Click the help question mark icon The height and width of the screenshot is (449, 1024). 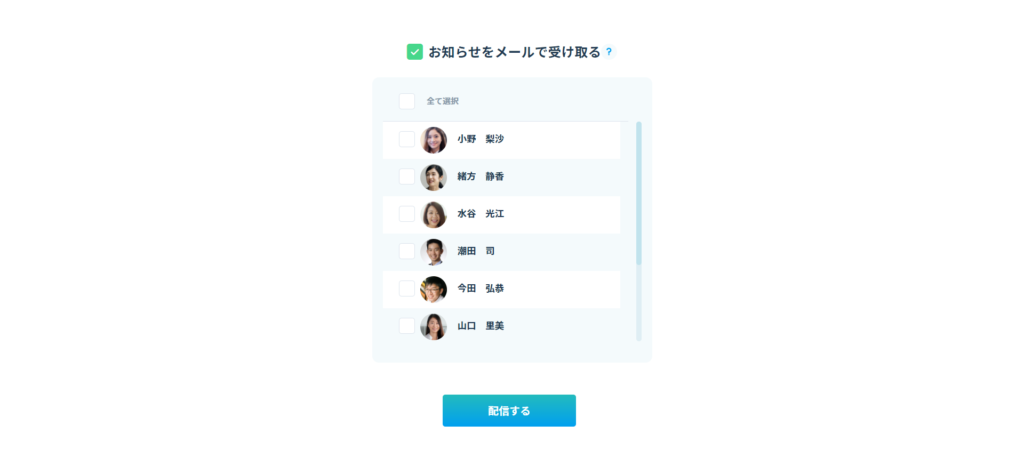[609, 52]
